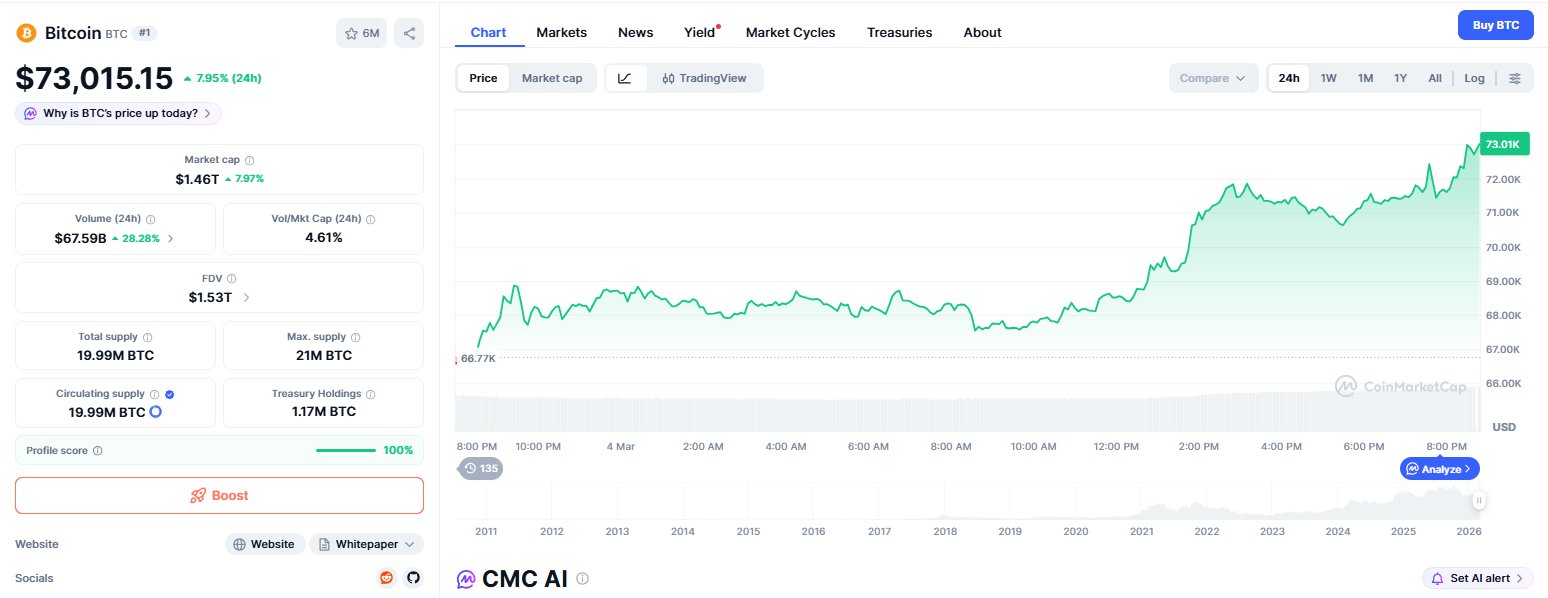The height and width of the screenshot is (598, 1548).
Task: Click info icon next to CMC AI
Action: pyautogui.click(x=583, y=578)
